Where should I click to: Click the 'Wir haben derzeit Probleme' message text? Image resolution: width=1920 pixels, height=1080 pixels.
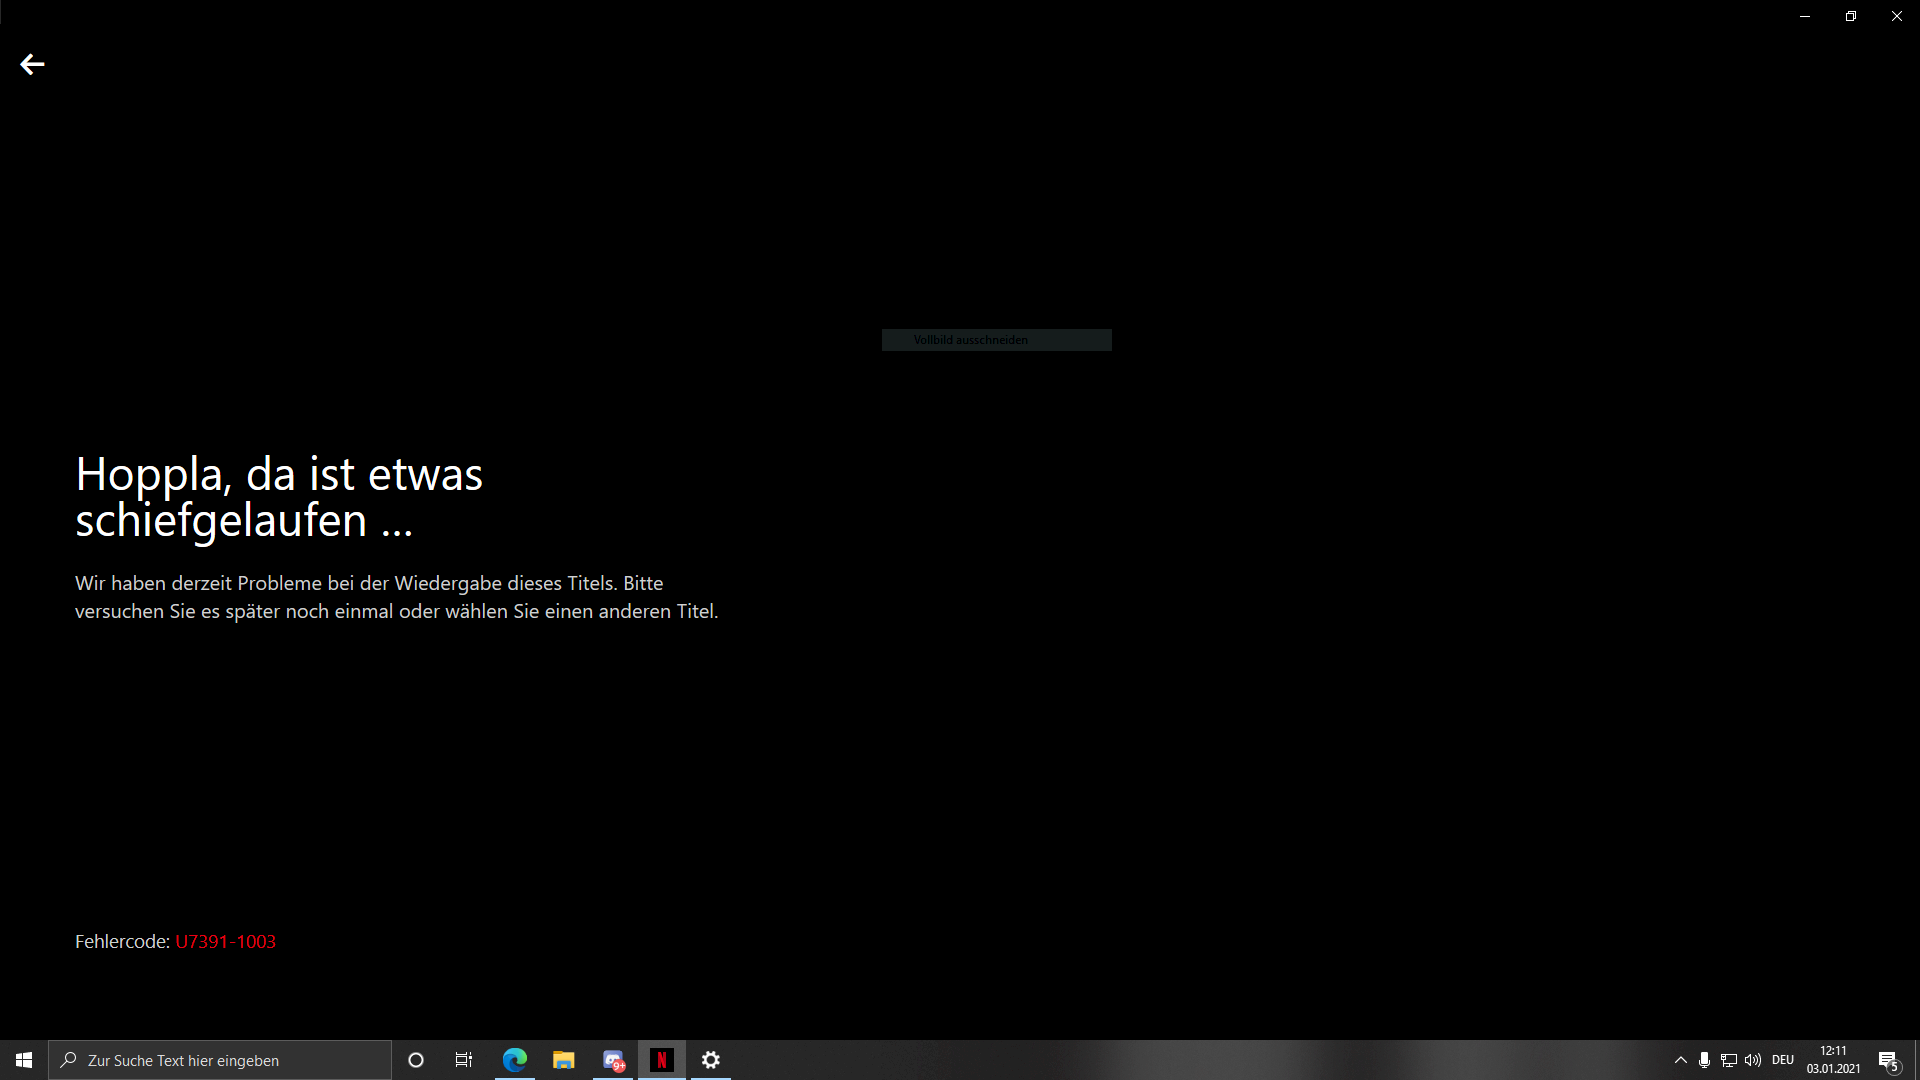[x=396, y=597]
